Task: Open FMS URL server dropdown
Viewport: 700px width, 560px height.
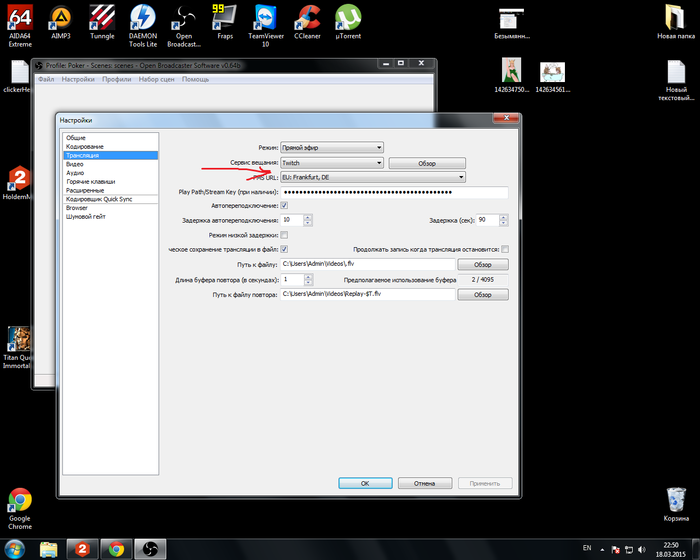Action: point(373,177)
